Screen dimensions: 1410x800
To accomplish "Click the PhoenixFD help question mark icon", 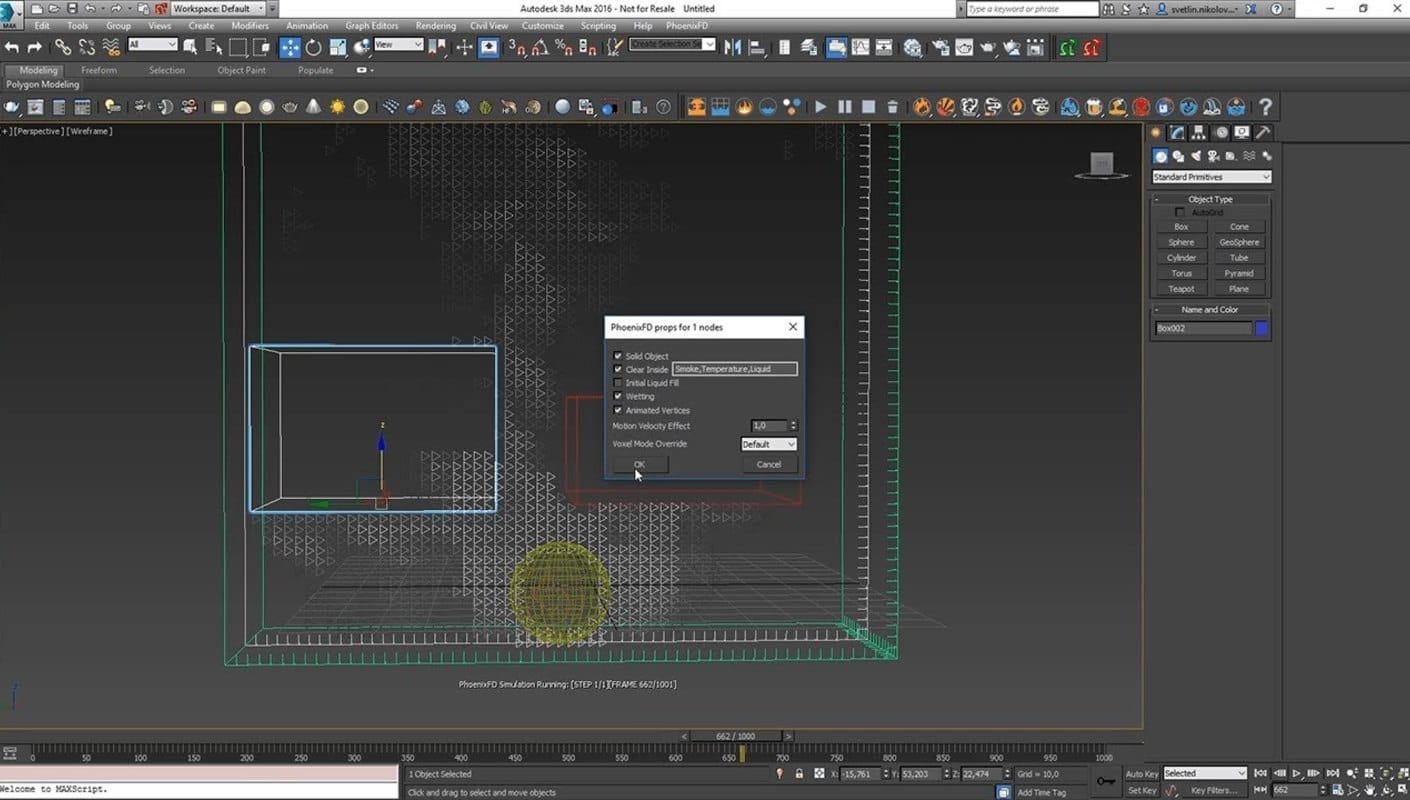I will tap(1265, 107).
